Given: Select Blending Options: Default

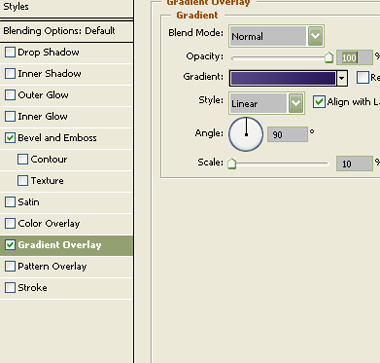Looking at the screenshot, I should (x=59, y=31).
